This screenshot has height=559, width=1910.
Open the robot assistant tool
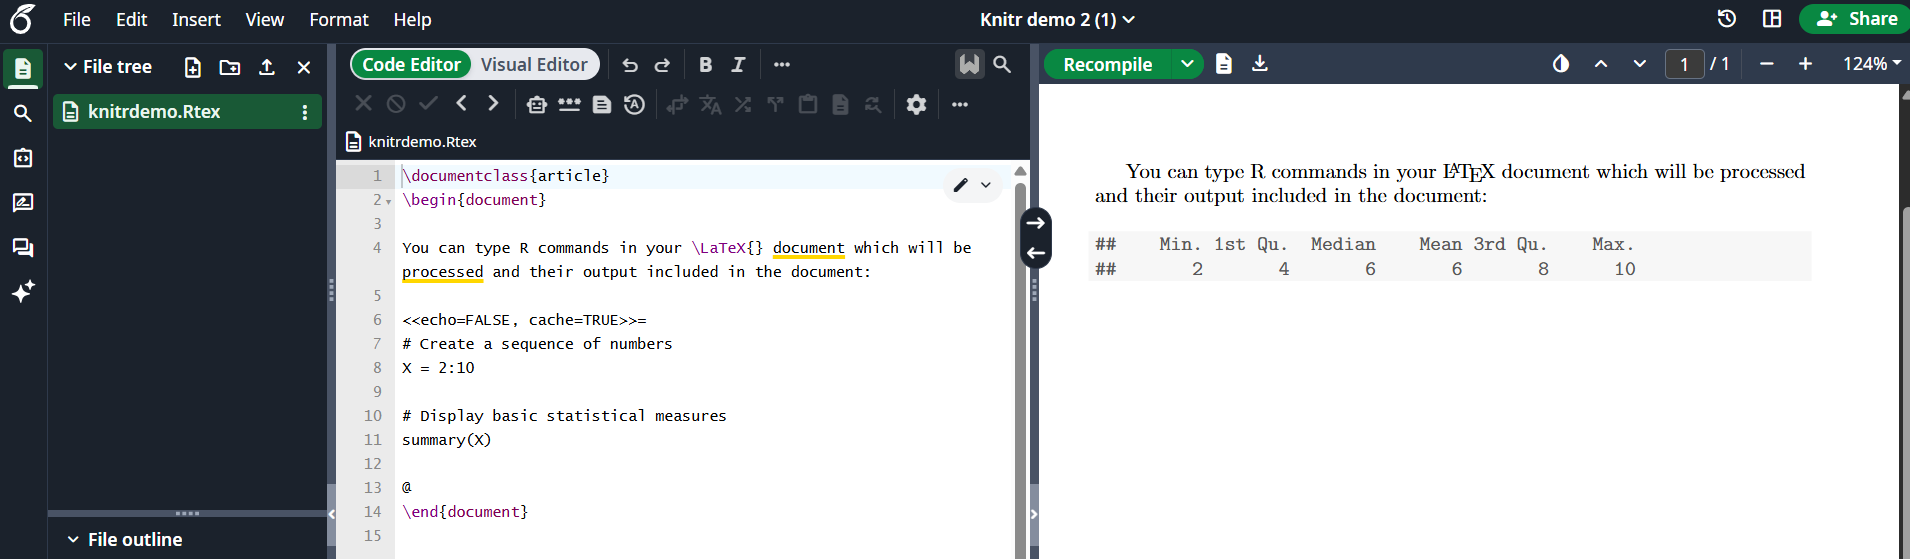click(x=537, y=104)
